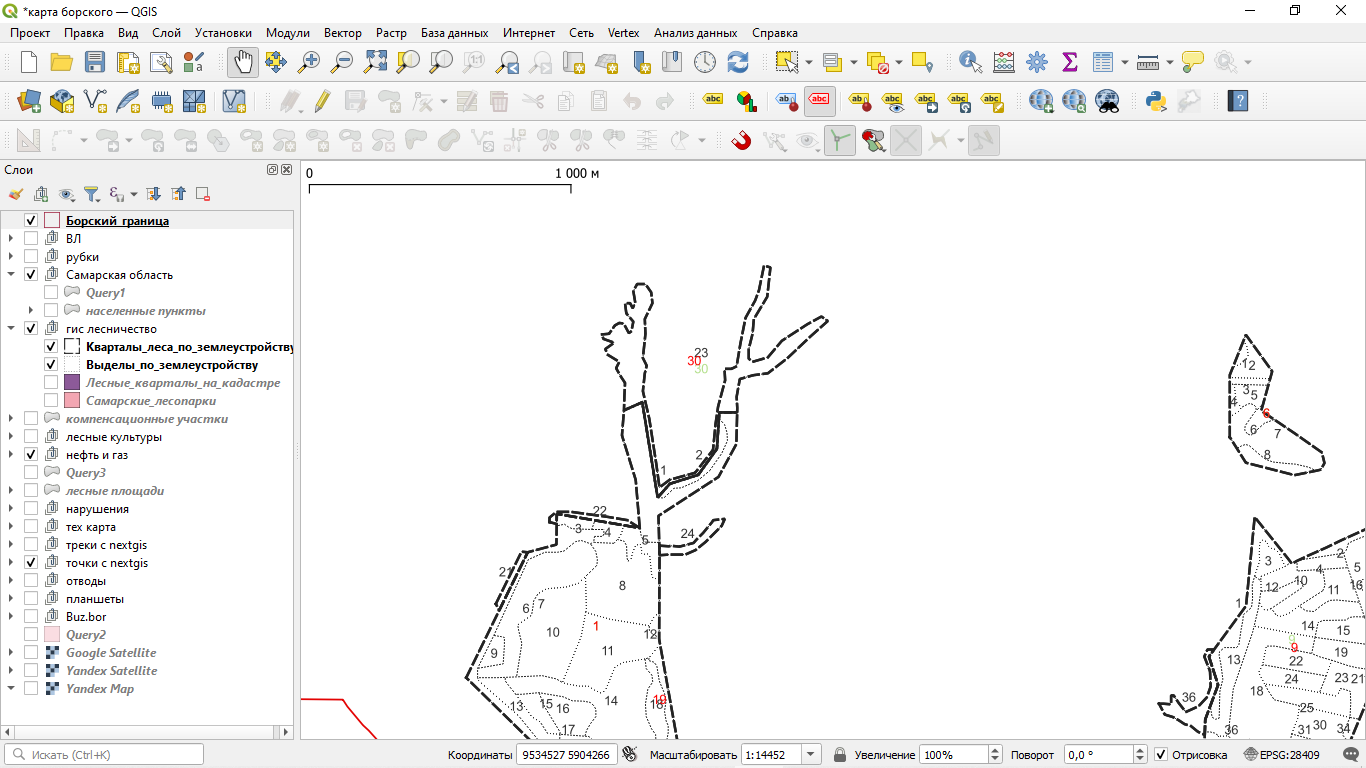This screenshot has height=768, width=1366.
Task: Click the Zoom In magnifier icon
Action: [x=309, y=62]
